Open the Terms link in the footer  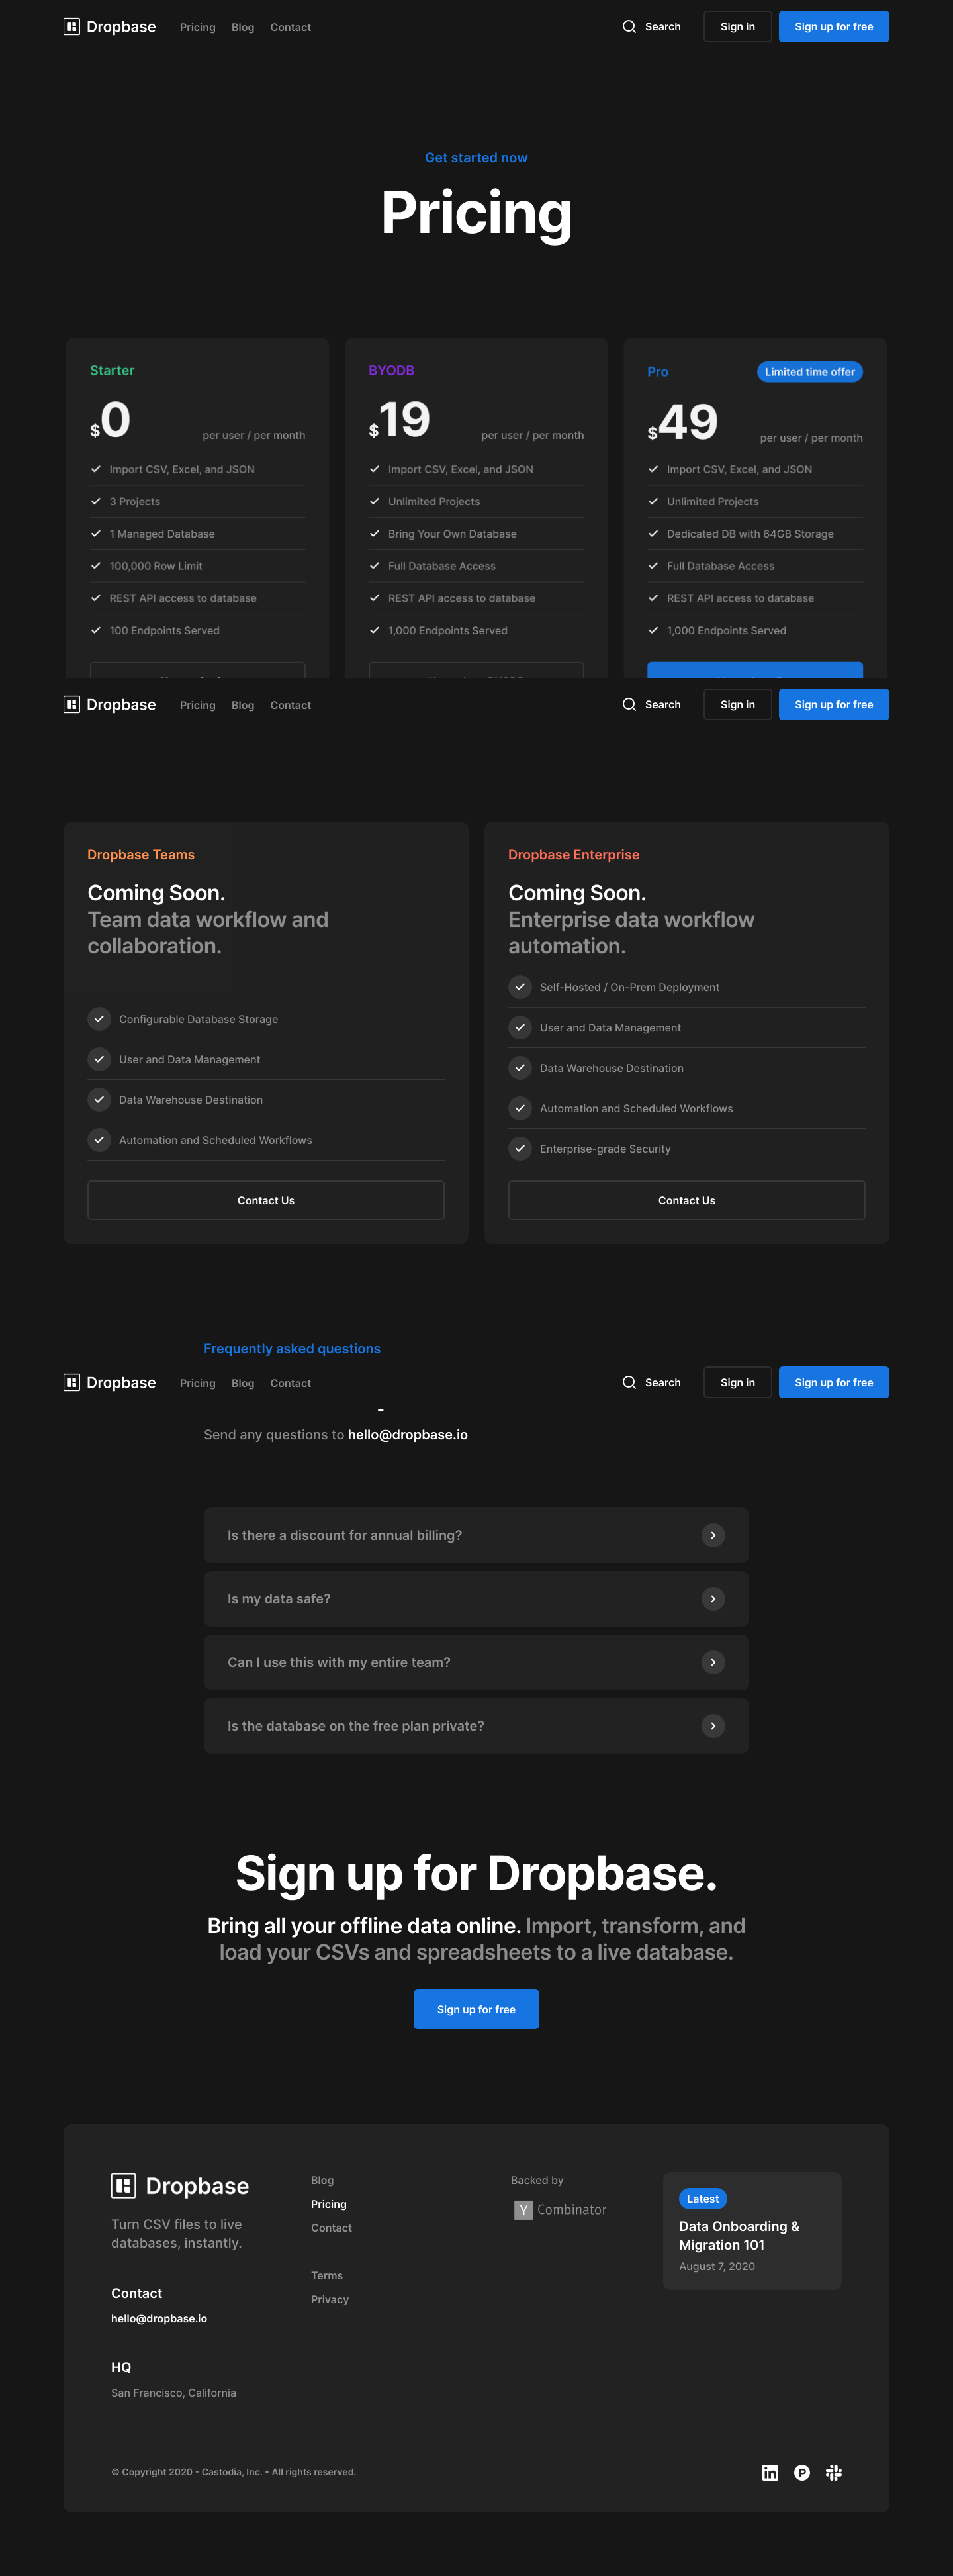pos(327,2276)
